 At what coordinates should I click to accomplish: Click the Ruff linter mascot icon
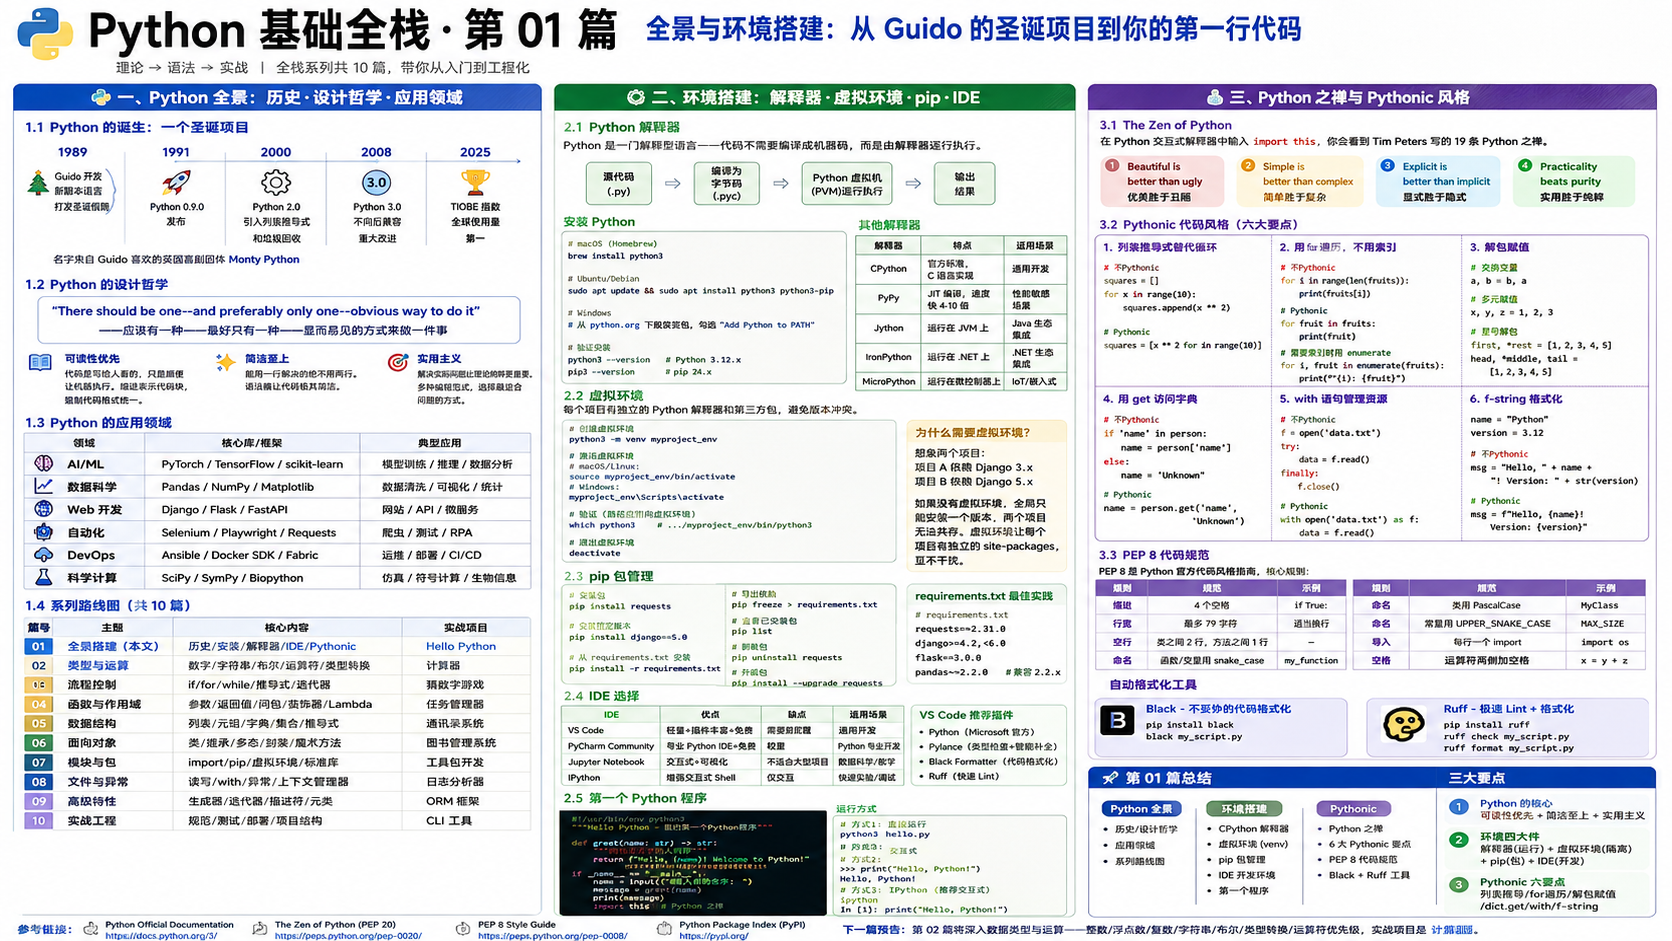[x=1403, y=724]
